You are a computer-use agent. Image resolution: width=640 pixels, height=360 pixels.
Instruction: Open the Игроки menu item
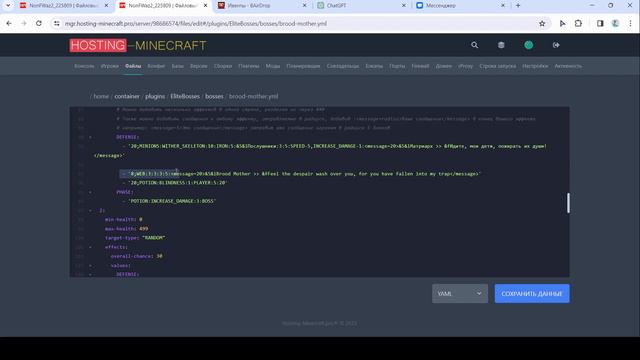(x=109, y=66)
